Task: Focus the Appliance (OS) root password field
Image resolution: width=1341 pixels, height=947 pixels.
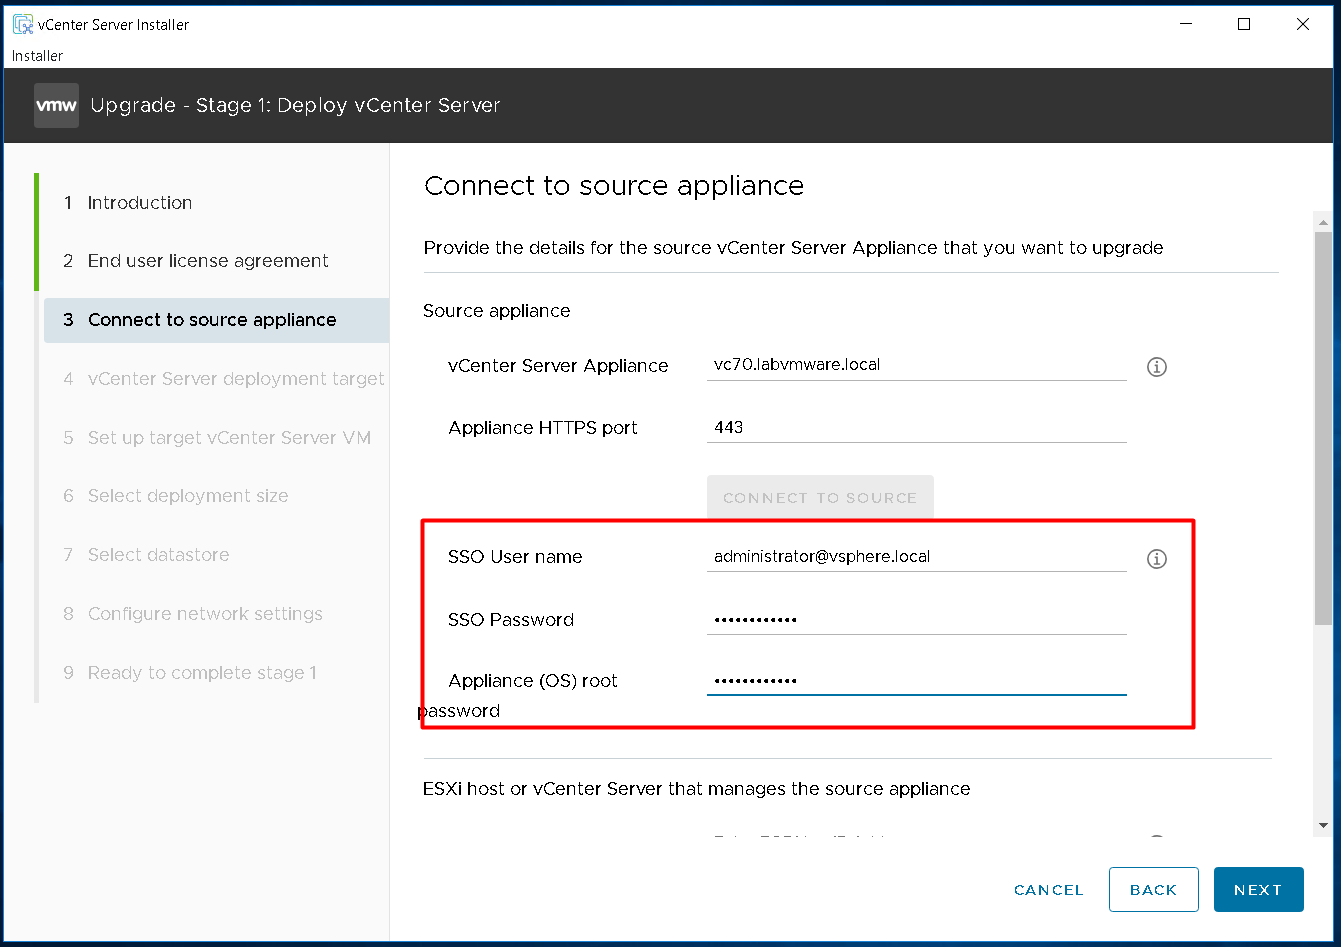Action: 917,680
